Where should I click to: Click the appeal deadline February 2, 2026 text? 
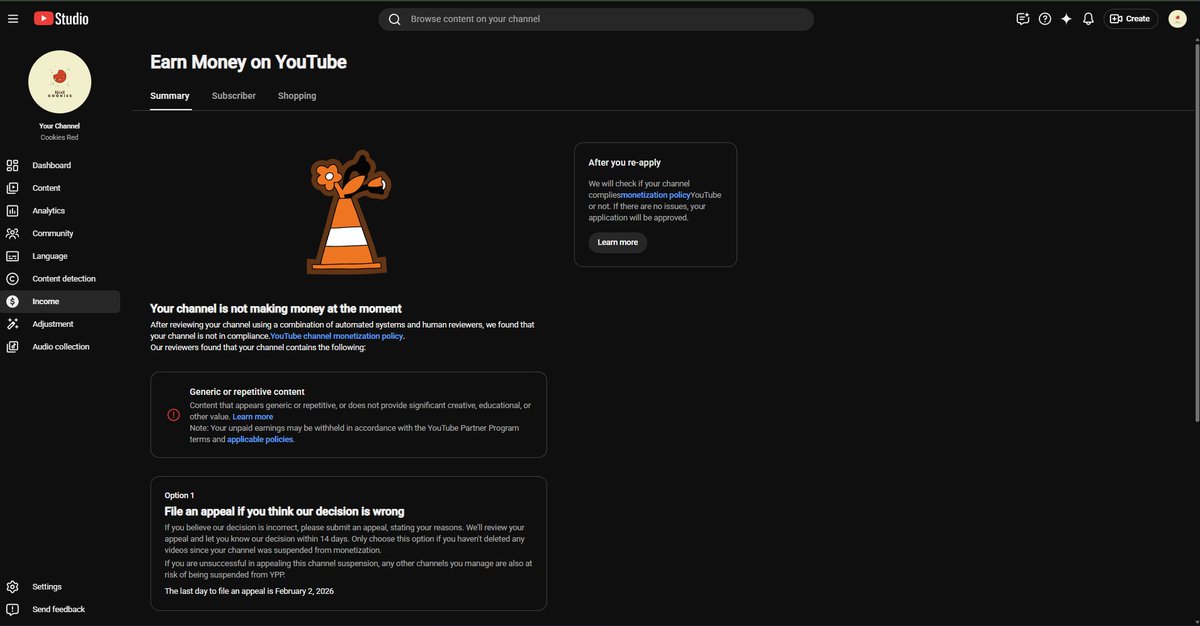point(249,591)
